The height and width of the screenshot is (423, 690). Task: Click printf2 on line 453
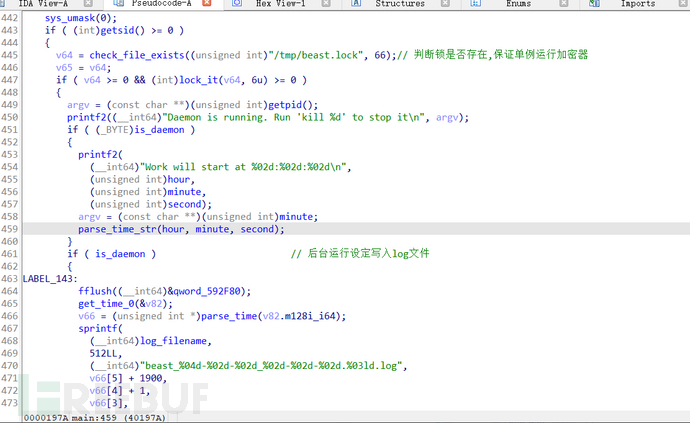(x=98, y=155)
